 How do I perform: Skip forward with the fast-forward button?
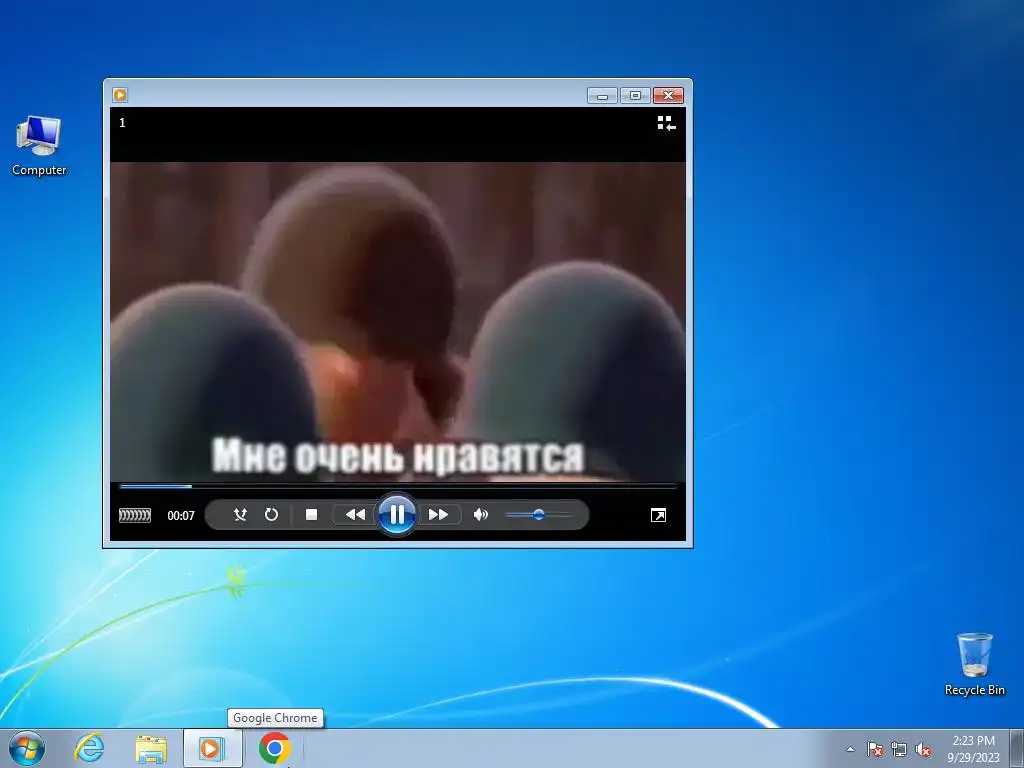tap(438, 515)
